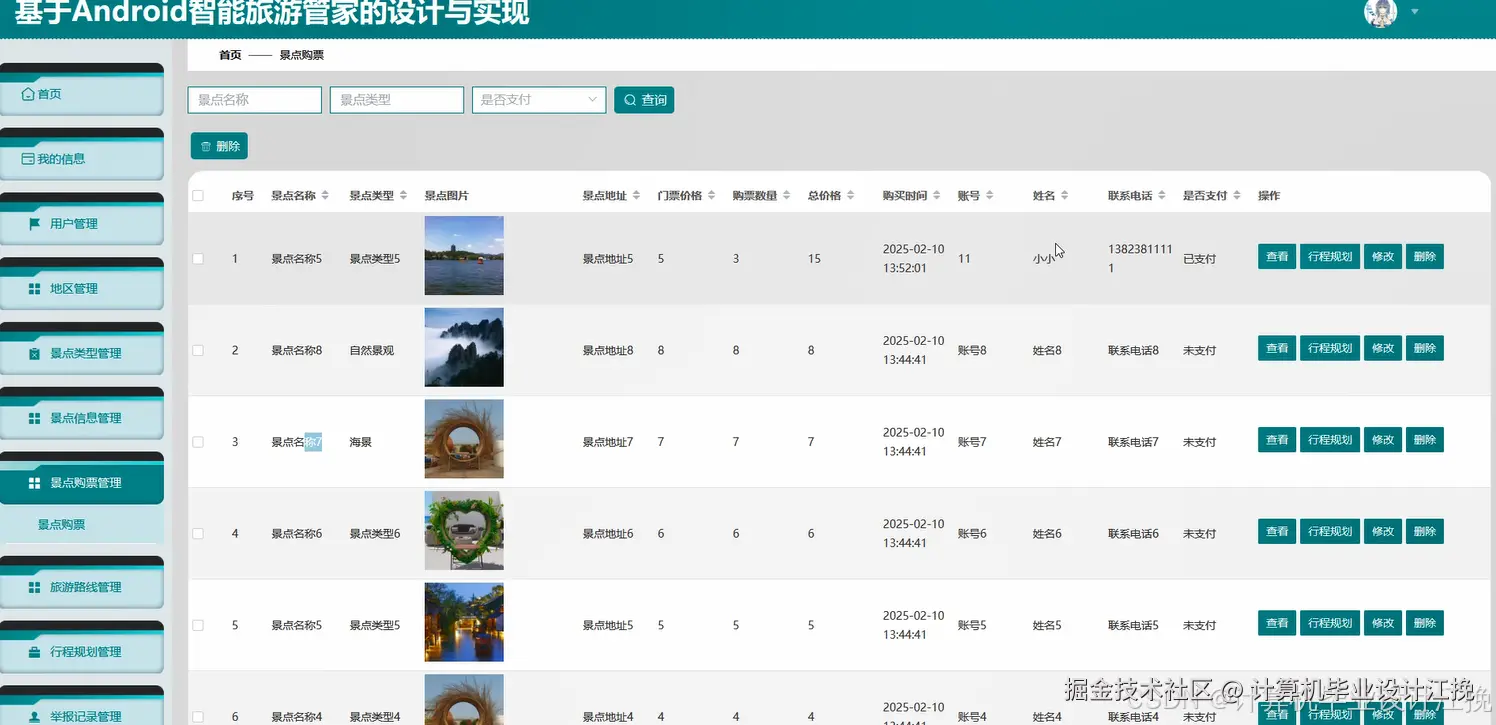Click the home icon in the sidebar 首页 item
Screen dimensions: 1496x725
(x=28, y=94)
